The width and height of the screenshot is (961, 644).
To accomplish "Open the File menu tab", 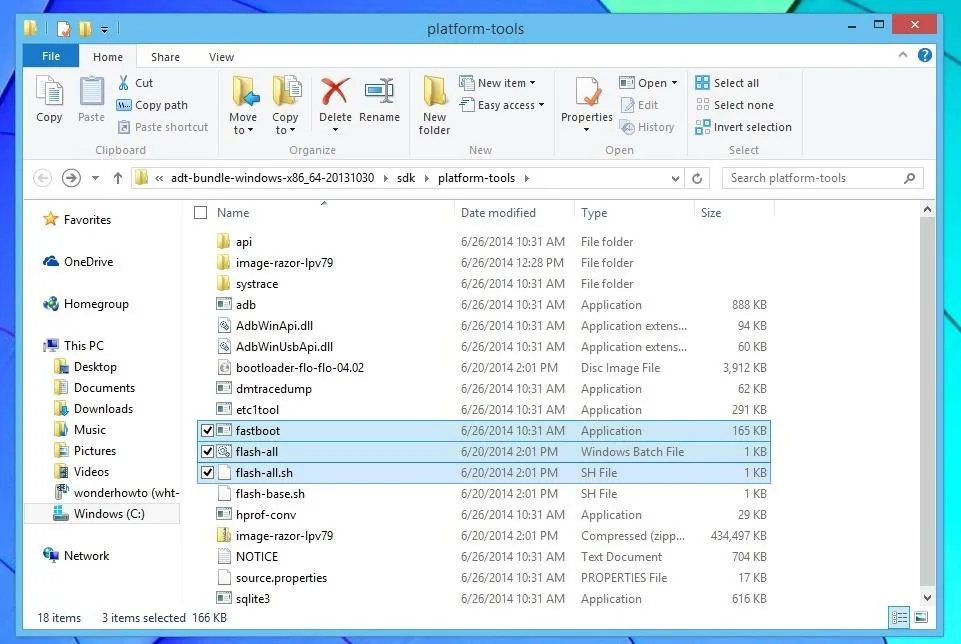I will click(x=50, y=57).
